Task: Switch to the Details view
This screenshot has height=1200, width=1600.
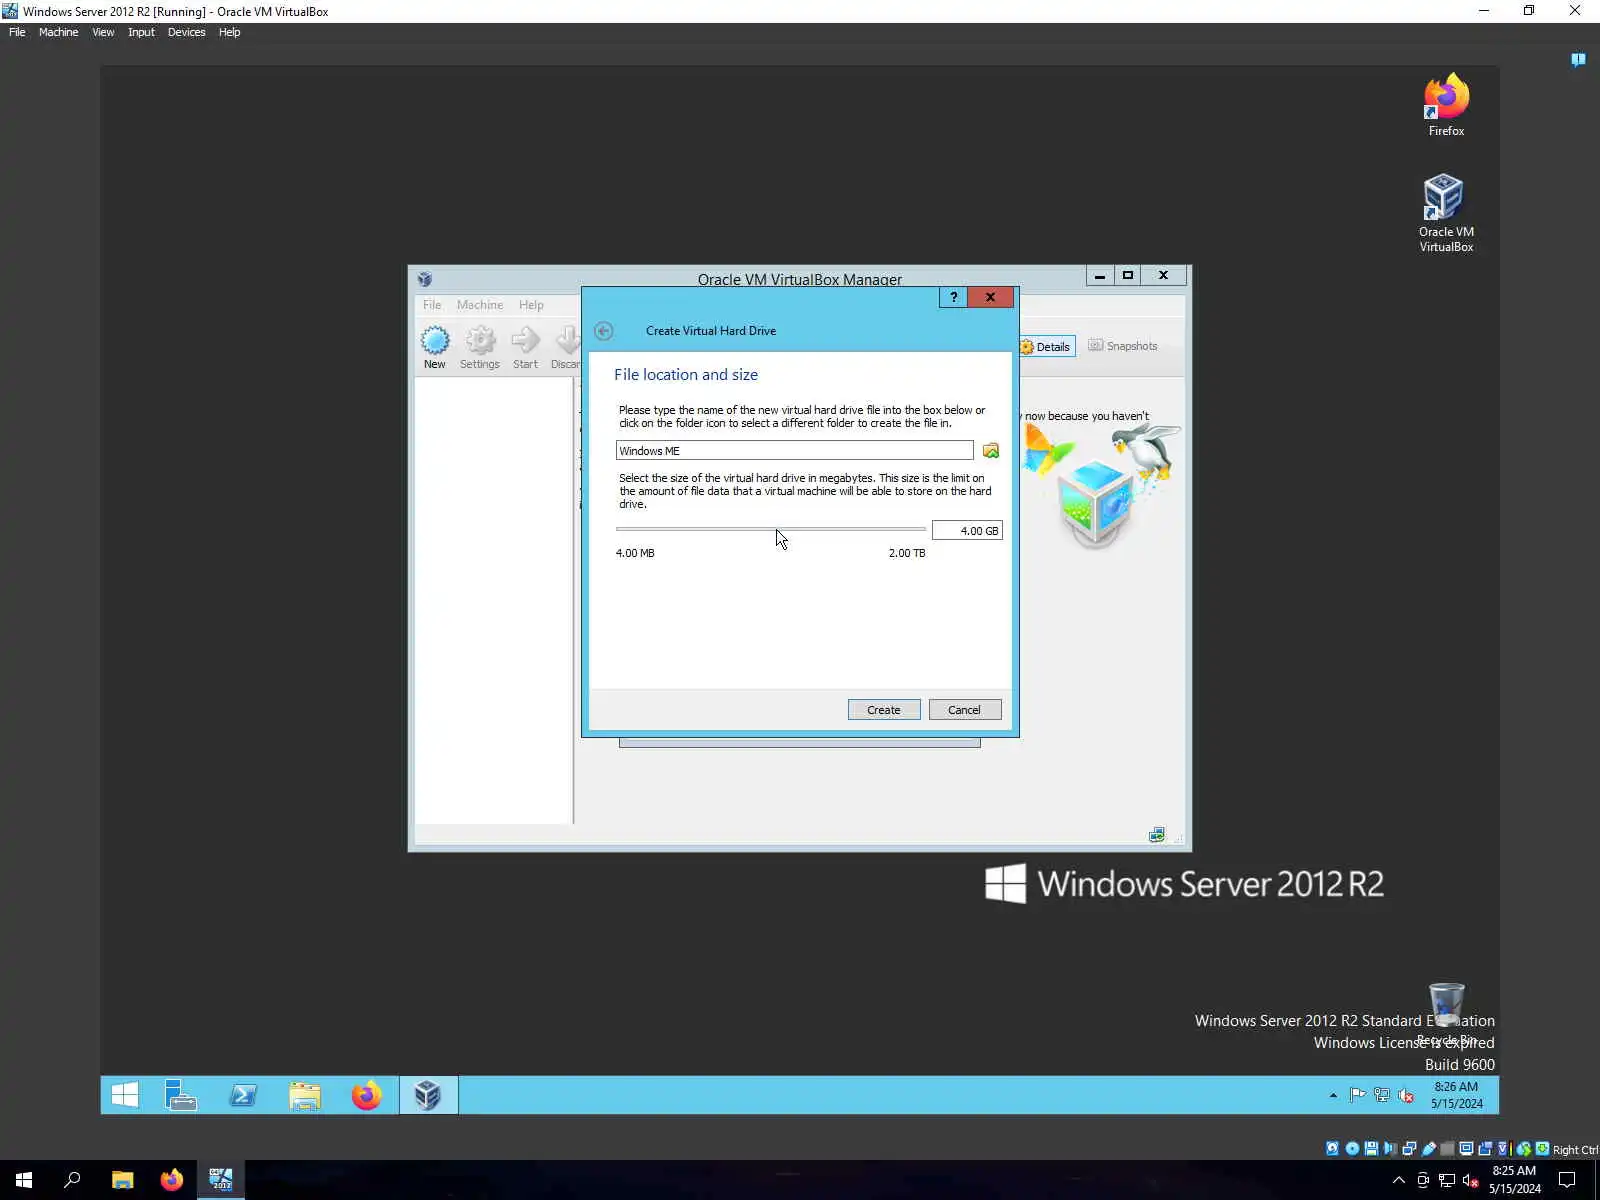Action: point(1046,347)
